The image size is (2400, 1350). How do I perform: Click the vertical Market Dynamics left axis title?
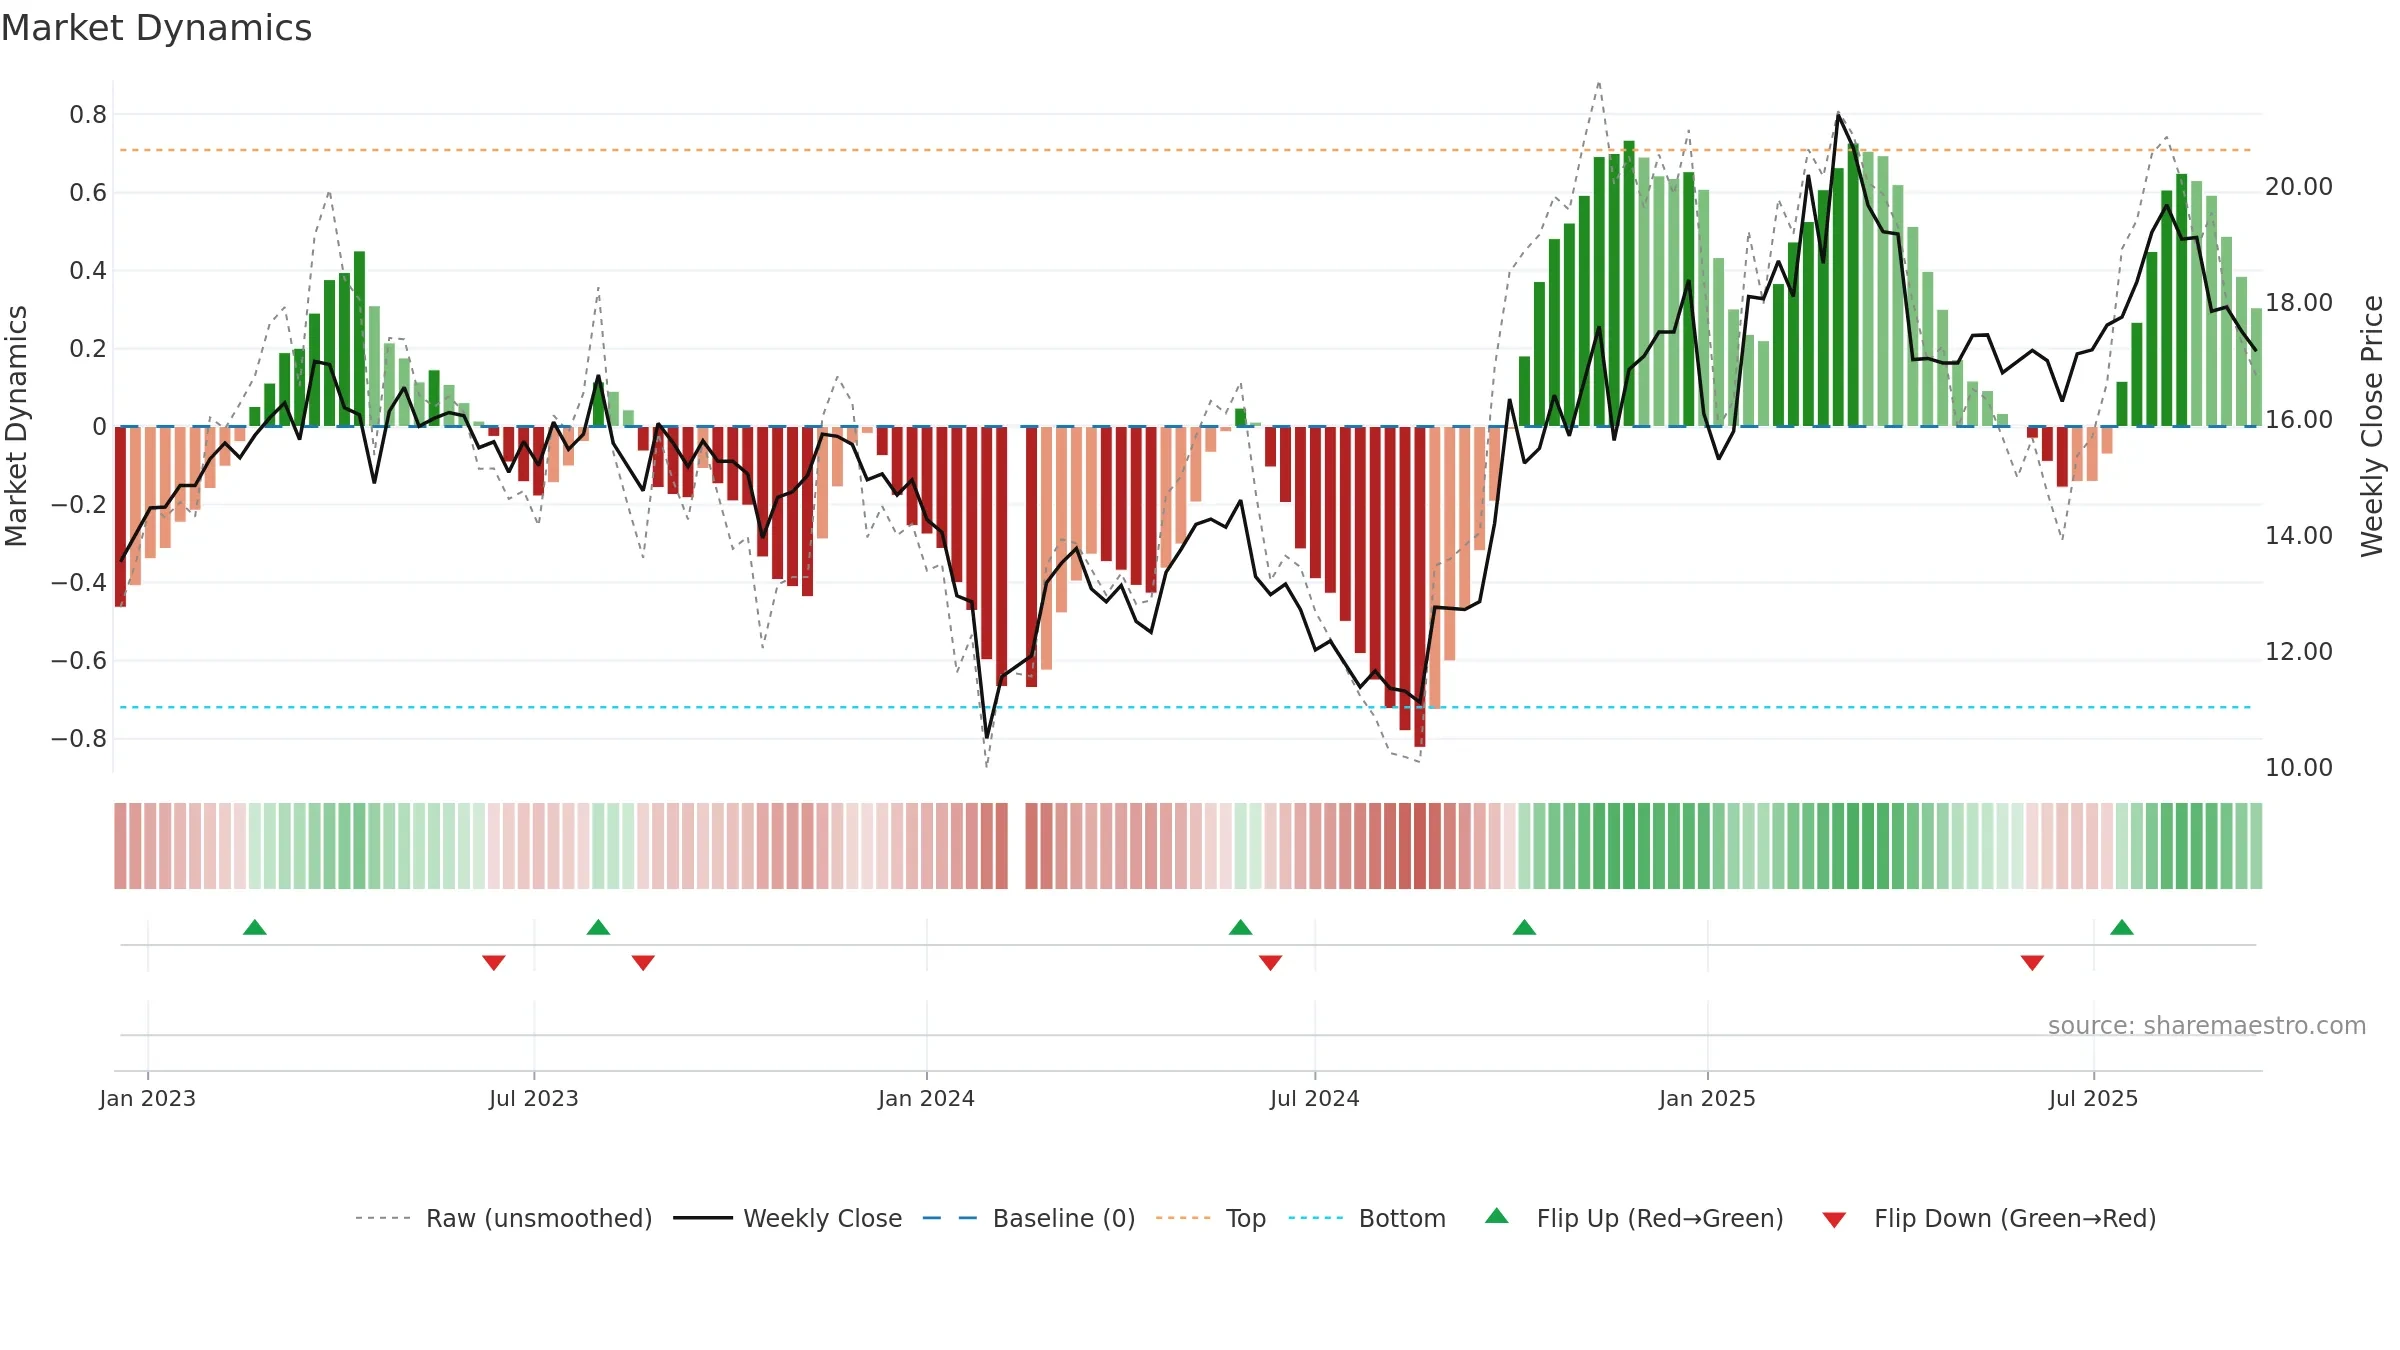(16, 426)
